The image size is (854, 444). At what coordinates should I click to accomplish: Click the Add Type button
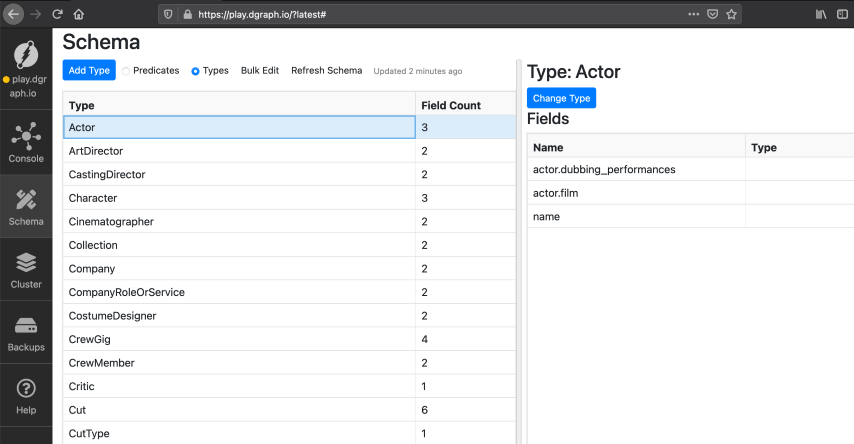pyautogui.click(x=89, y=71)
